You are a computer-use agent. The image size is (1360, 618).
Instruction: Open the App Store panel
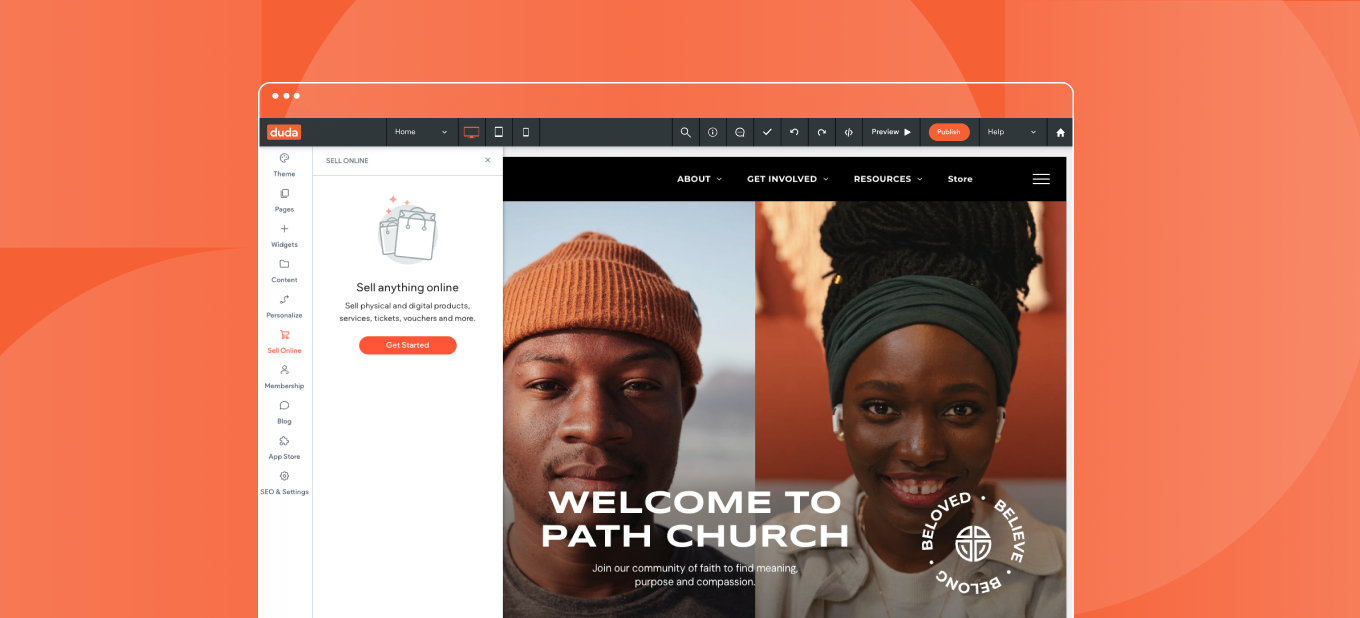tap(284, 448)
